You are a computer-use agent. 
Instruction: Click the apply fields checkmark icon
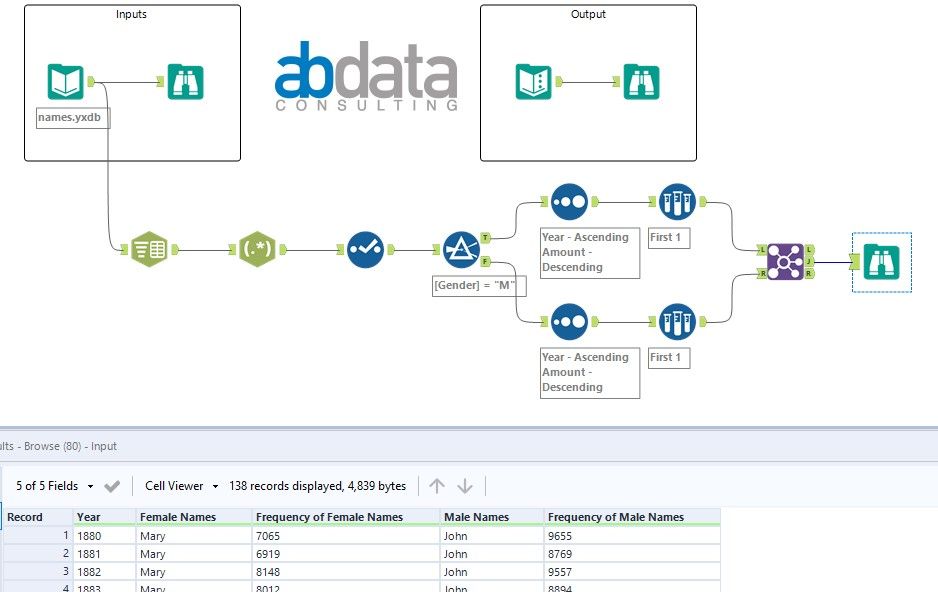(112, 487)
